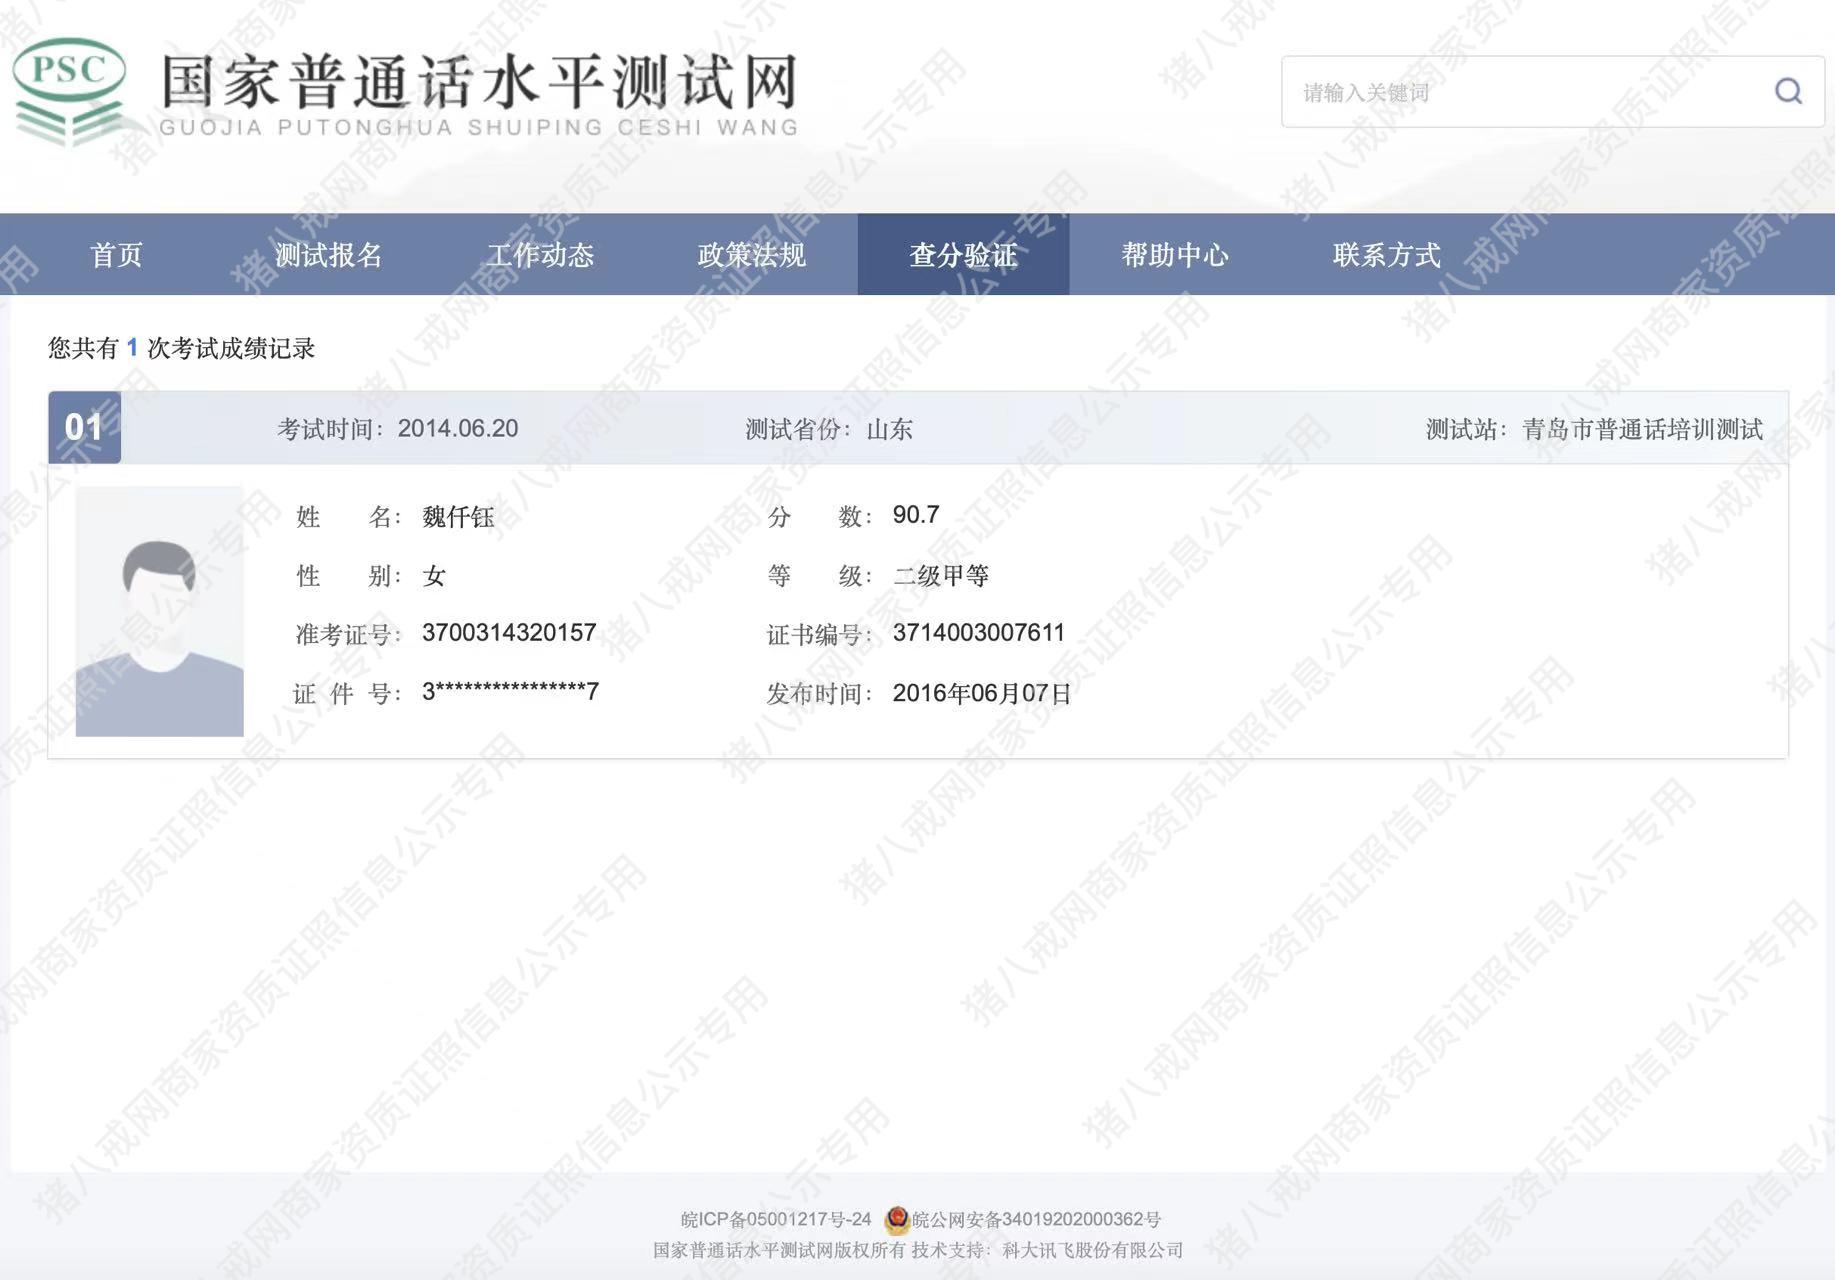Click the score value 90.7

coord(915,515)
